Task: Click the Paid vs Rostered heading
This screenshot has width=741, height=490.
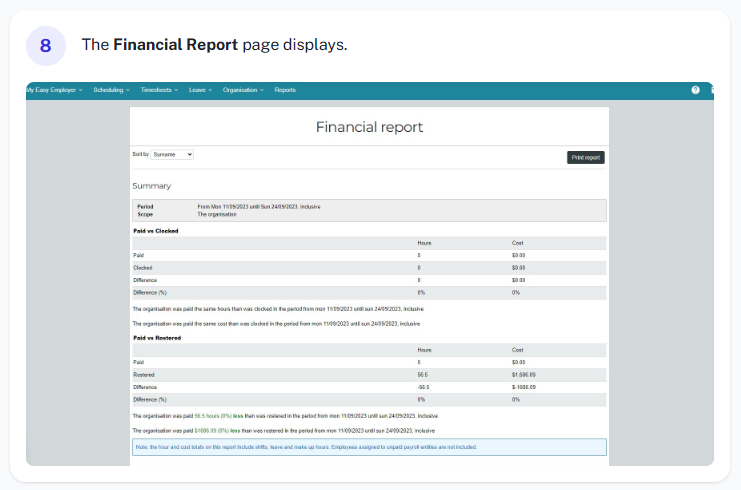Action: coord(157,338)
